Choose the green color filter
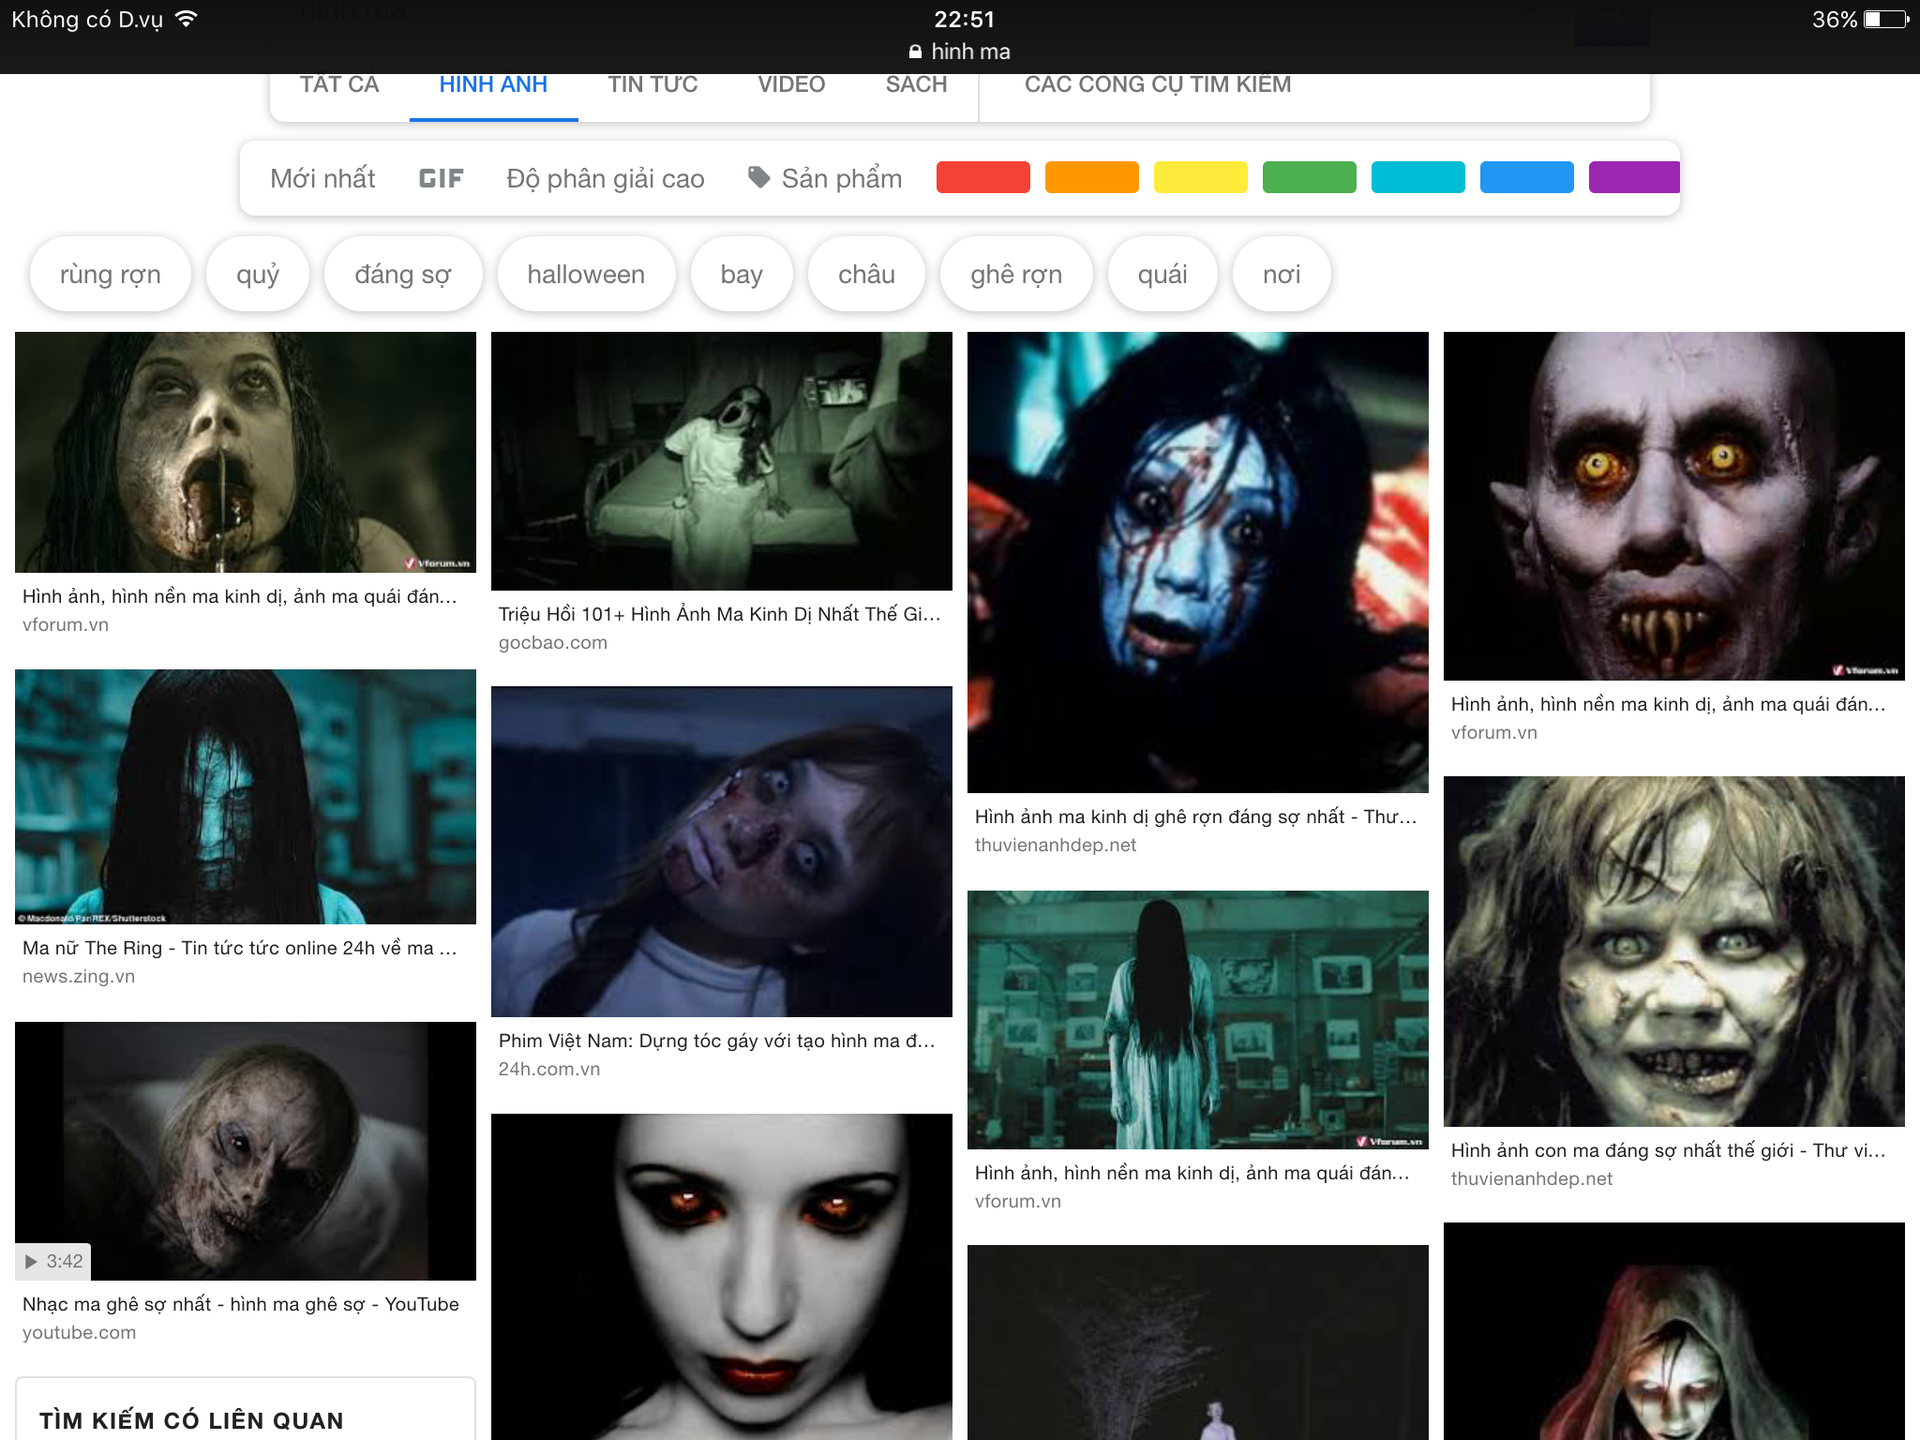 tap(1310, 177)
